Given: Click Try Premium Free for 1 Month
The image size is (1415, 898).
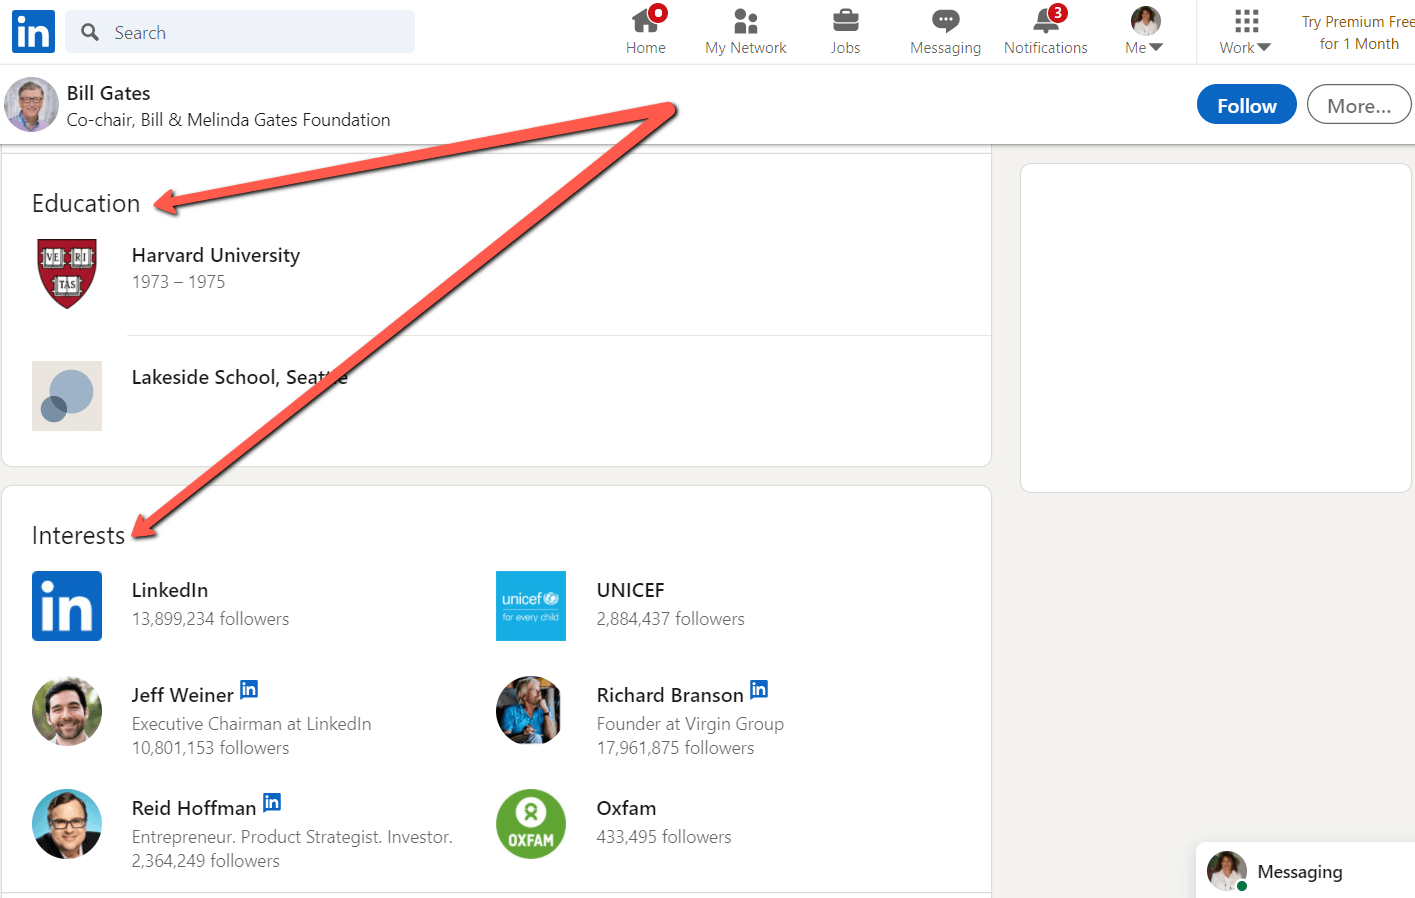Looking at the screenshot, I should (x=1358, y=33).
